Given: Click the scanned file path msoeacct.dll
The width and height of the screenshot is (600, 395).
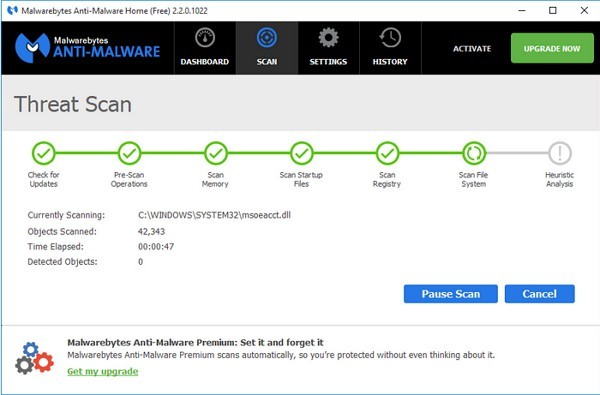Looking at the screenshot, I should pos(214,215).
